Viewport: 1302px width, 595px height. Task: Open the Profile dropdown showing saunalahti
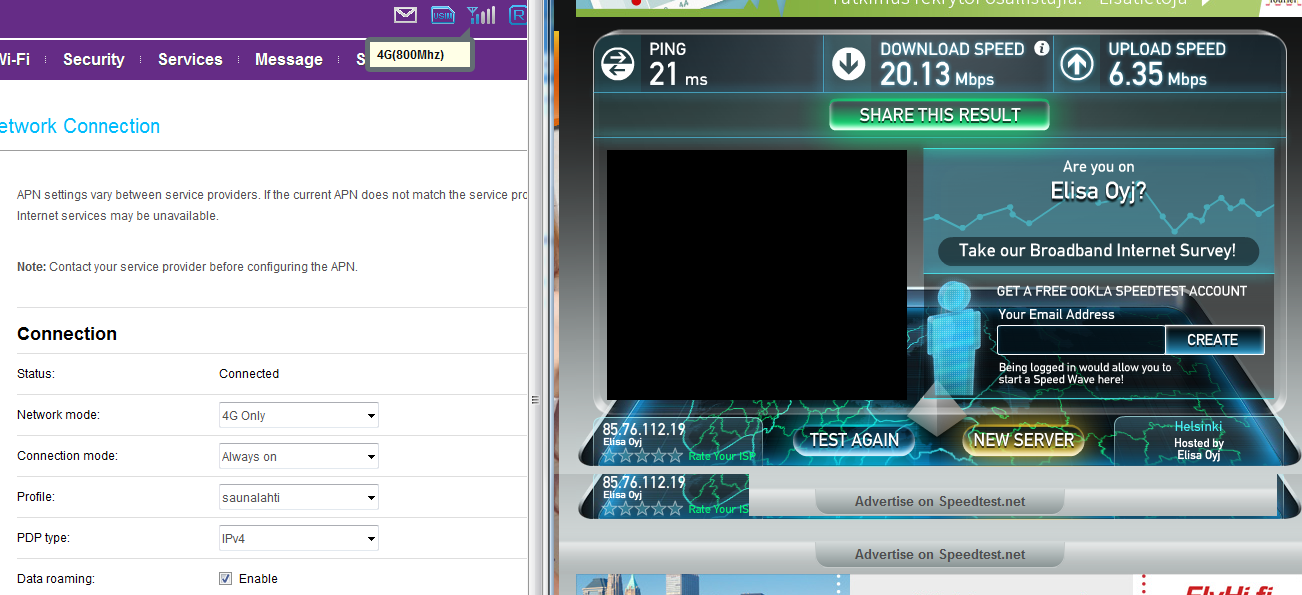coord(299,497)
